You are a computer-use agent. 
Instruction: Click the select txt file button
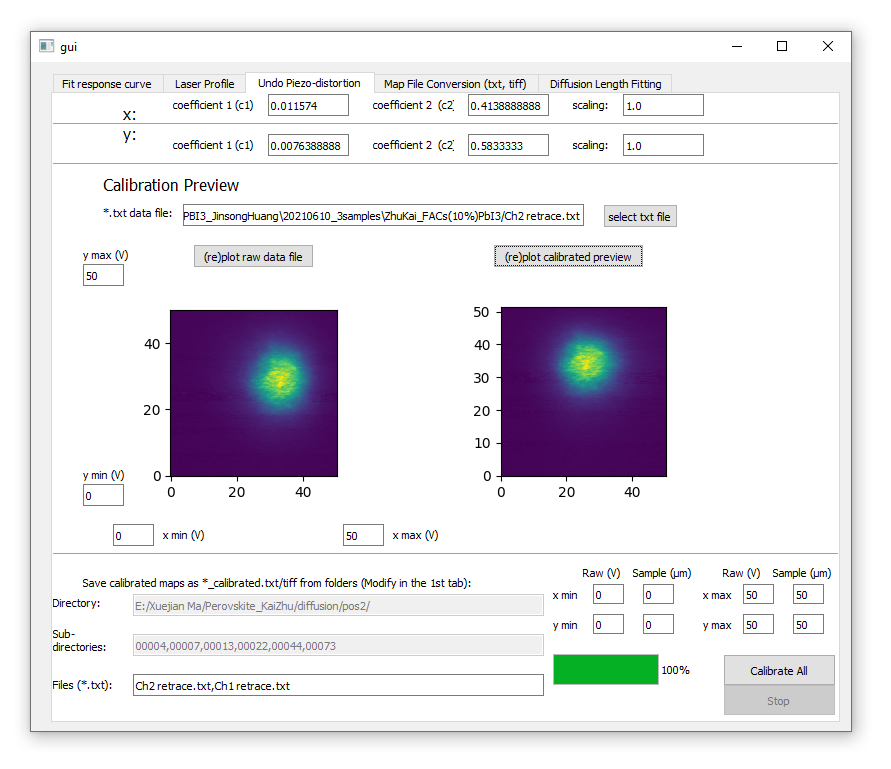pyautogui.click(x=640, y=217)
